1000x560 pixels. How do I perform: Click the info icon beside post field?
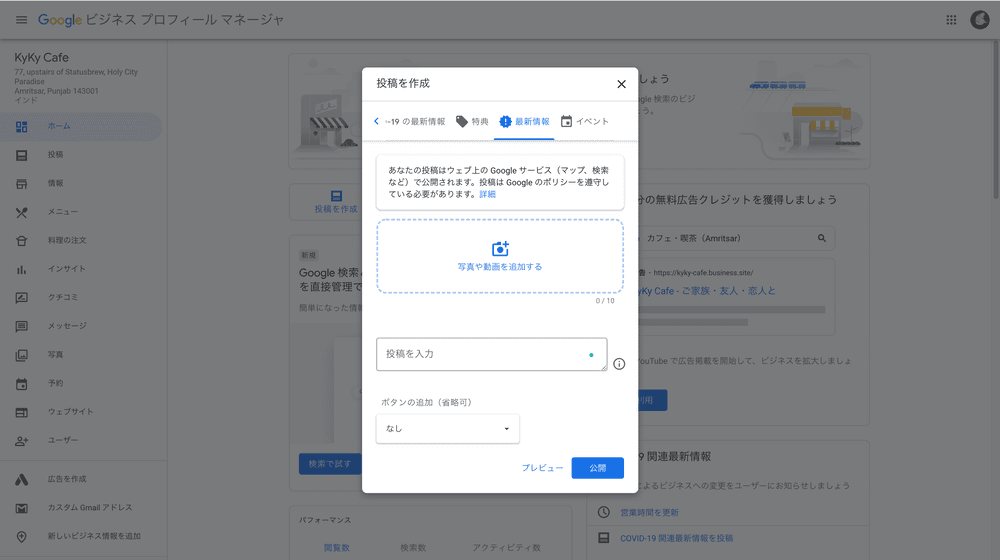point(619,364)
